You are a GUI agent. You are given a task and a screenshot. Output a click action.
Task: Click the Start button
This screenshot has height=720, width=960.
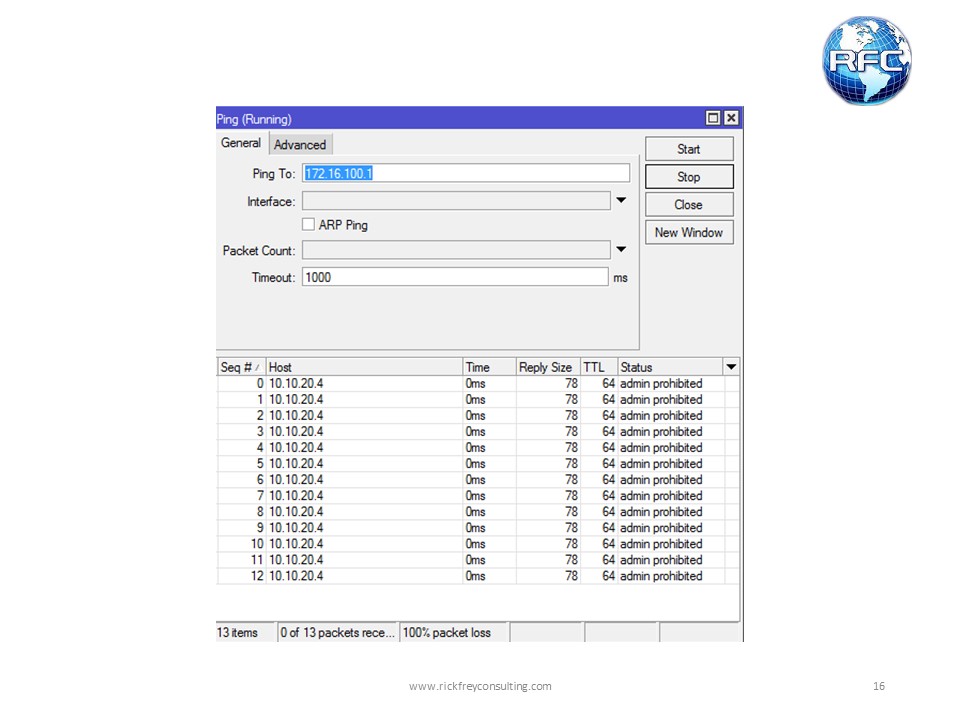(689, 149)
